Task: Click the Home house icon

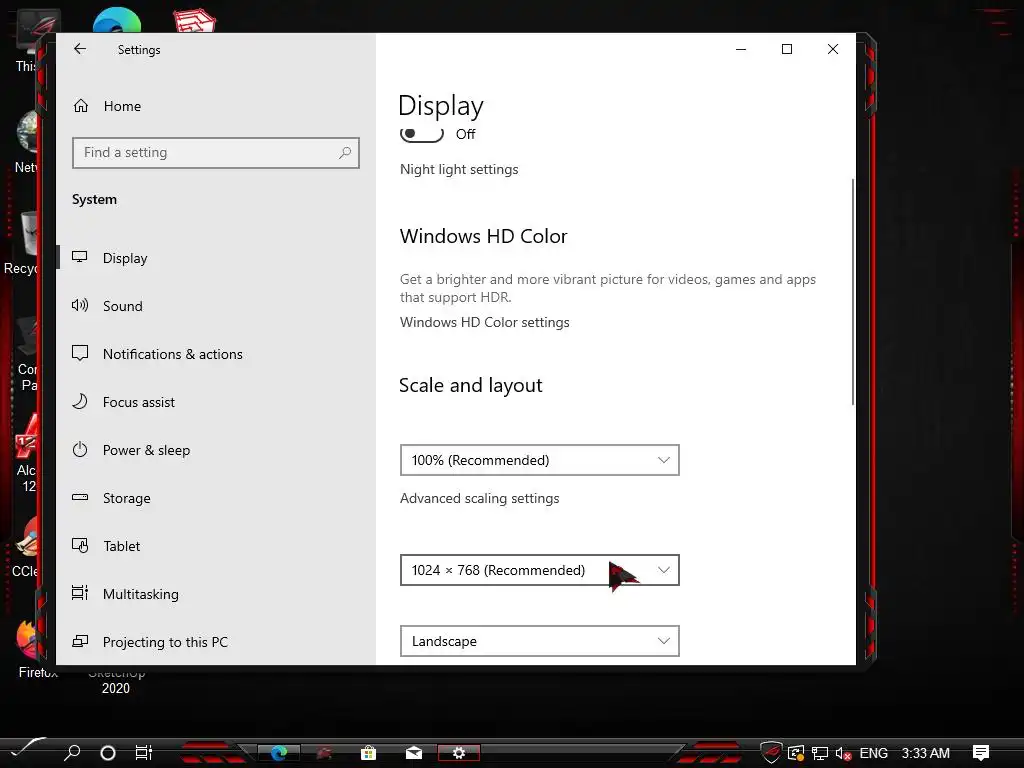Action: [81, 106]
